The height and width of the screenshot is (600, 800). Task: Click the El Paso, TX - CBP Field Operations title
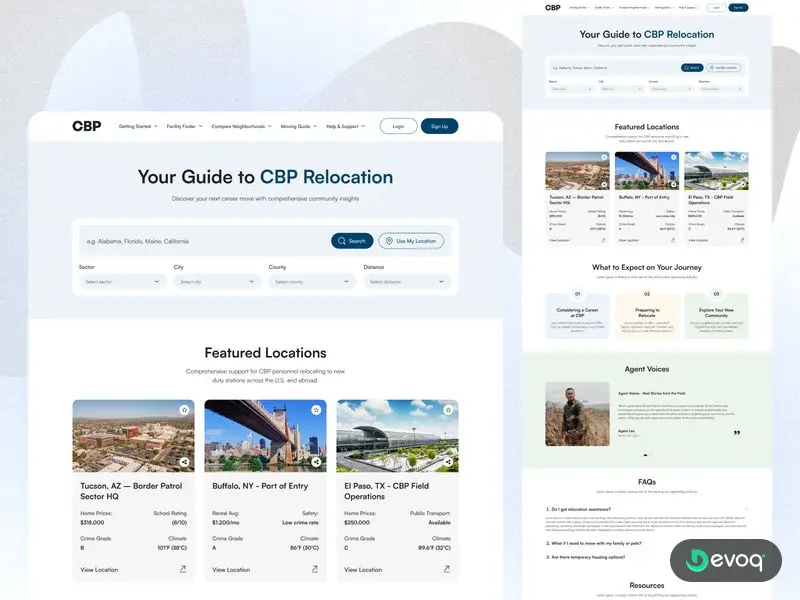tap(386, 491)
